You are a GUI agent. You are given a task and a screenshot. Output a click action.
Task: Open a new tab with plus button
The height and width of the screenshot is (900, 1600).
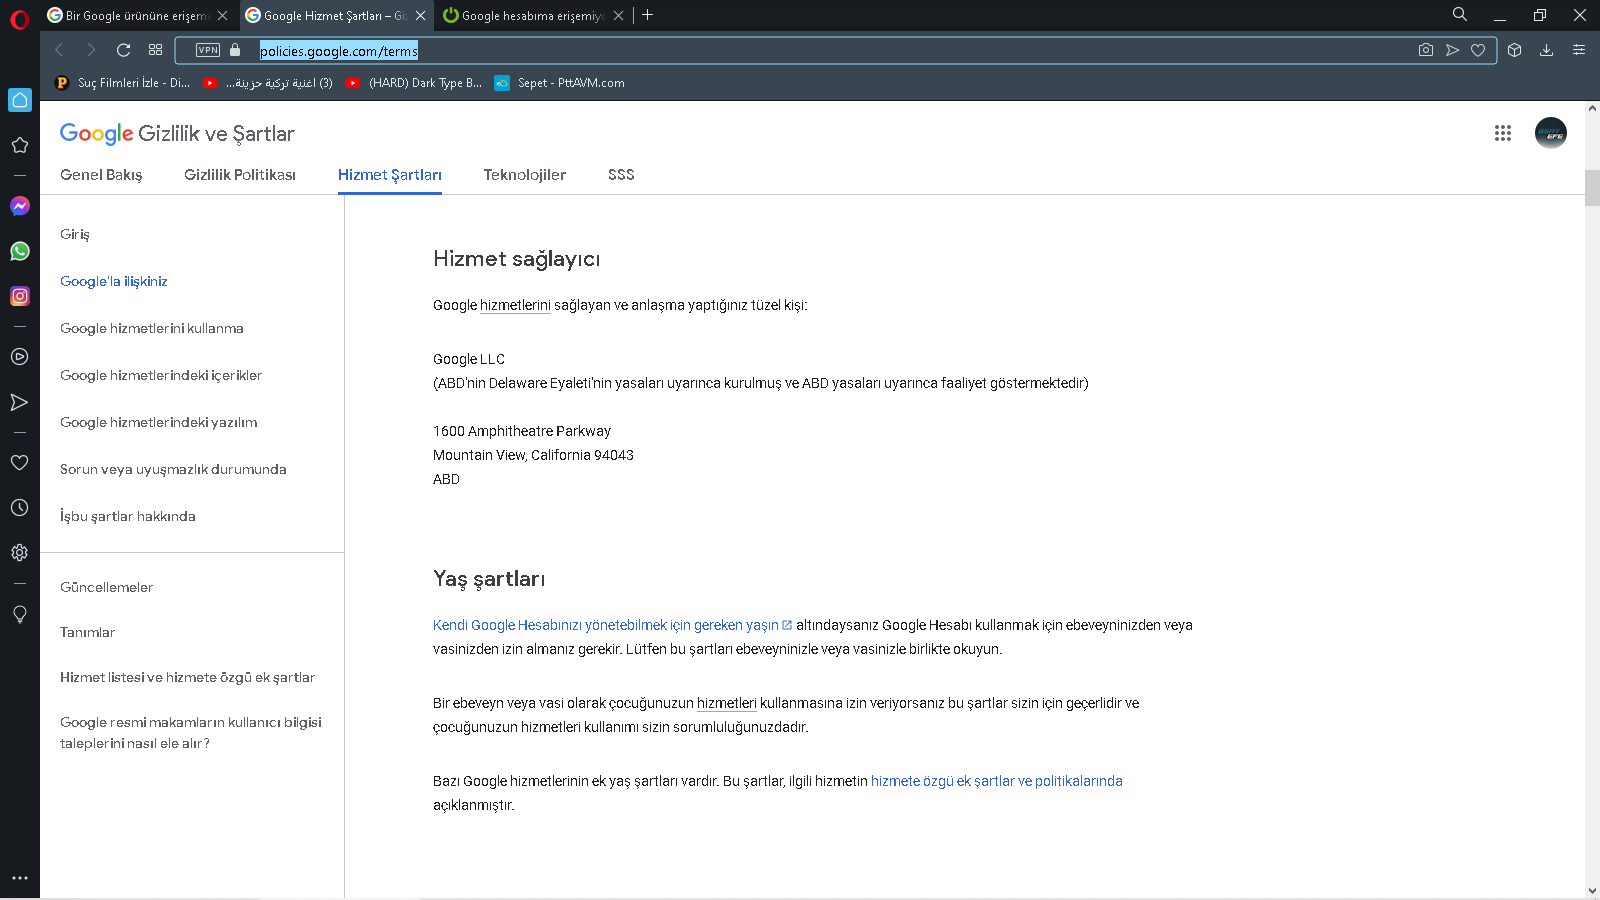point(647,15)
